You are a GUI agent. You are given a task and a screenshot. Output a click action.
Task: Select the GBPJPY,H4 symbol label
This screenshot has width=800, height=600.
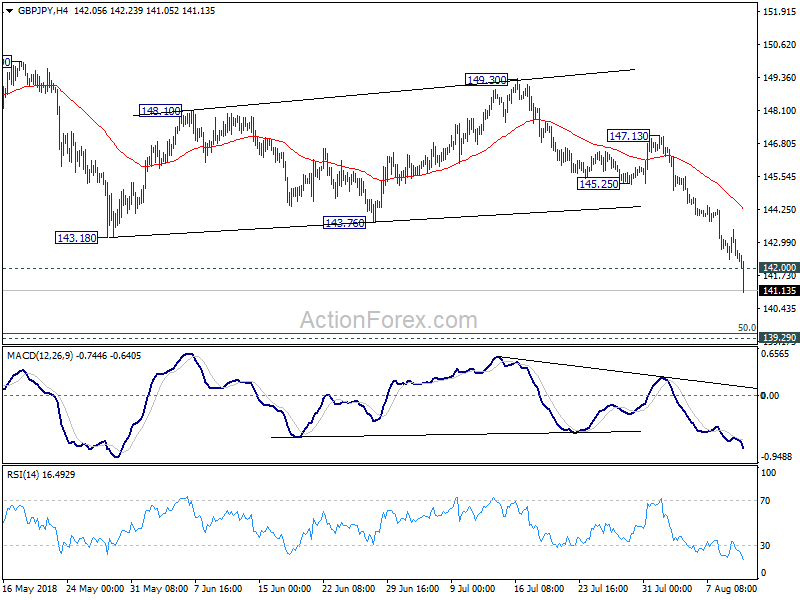pyautogui.click(x=43, y=11)
